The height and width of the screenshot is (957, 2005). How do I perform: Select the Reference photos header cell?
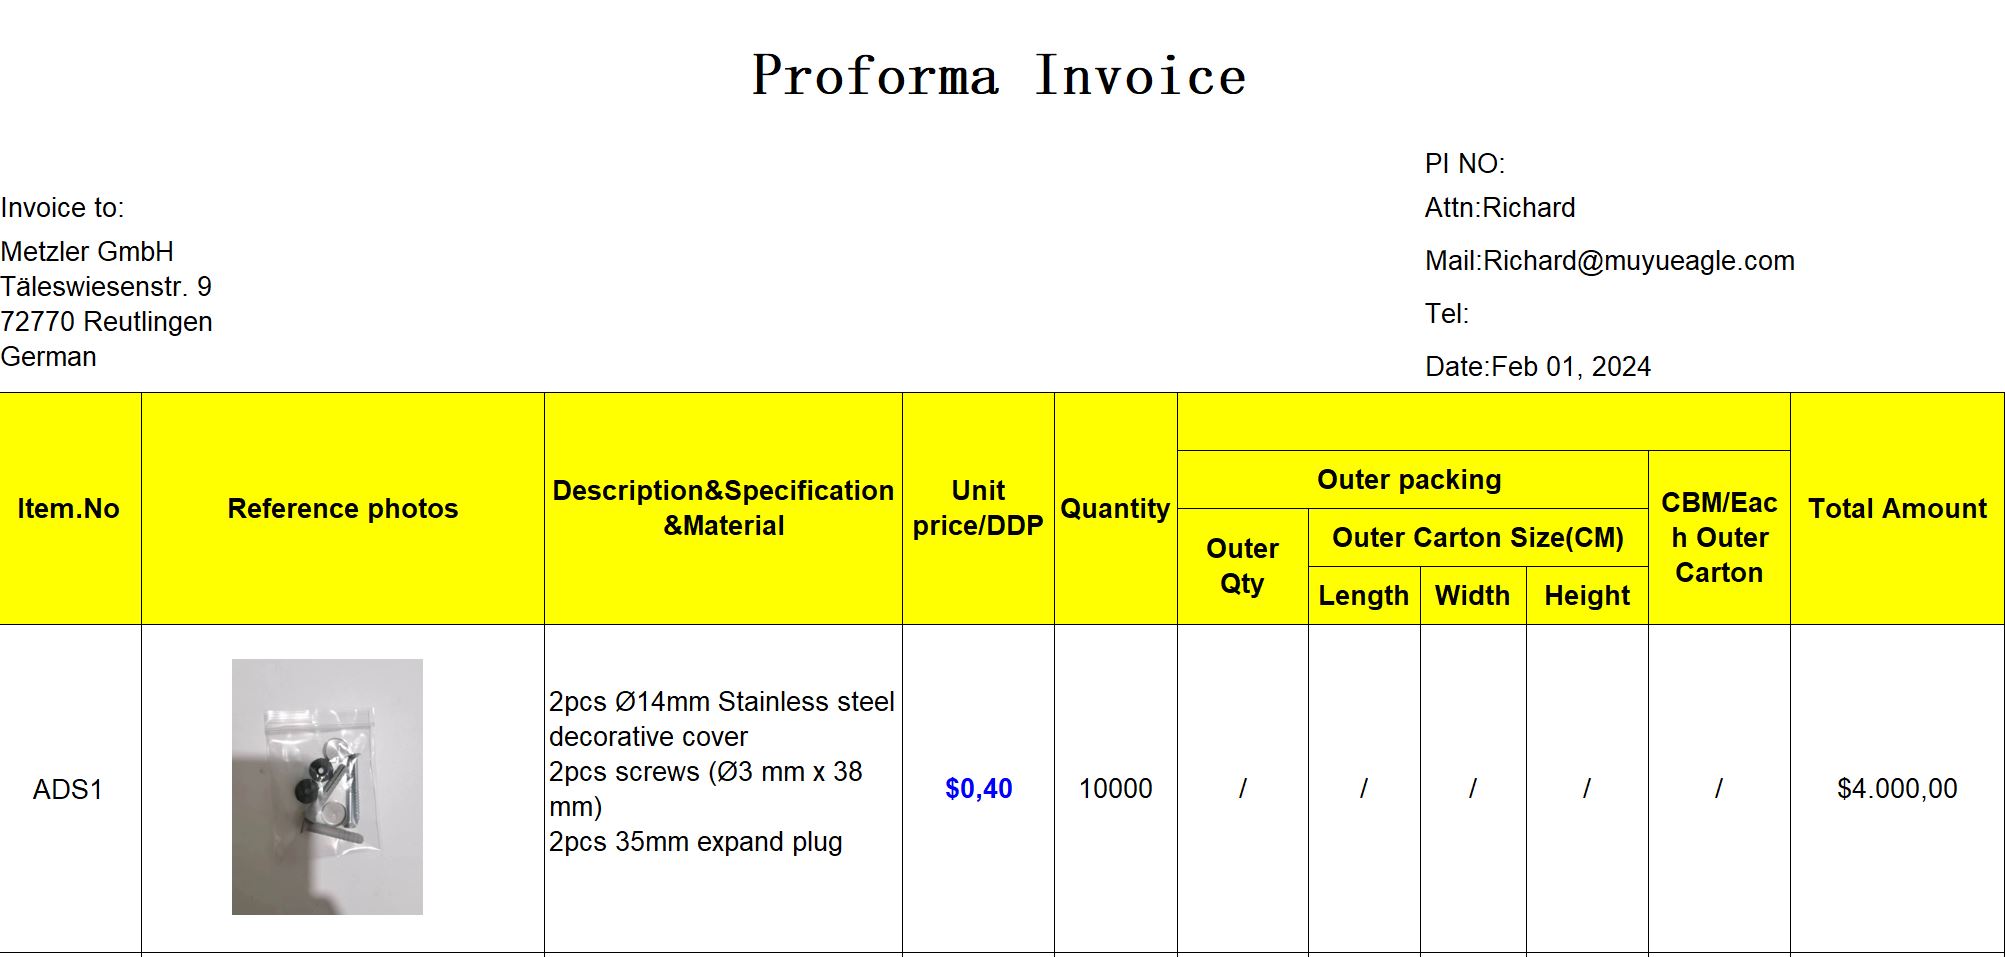tap(343, 508)
